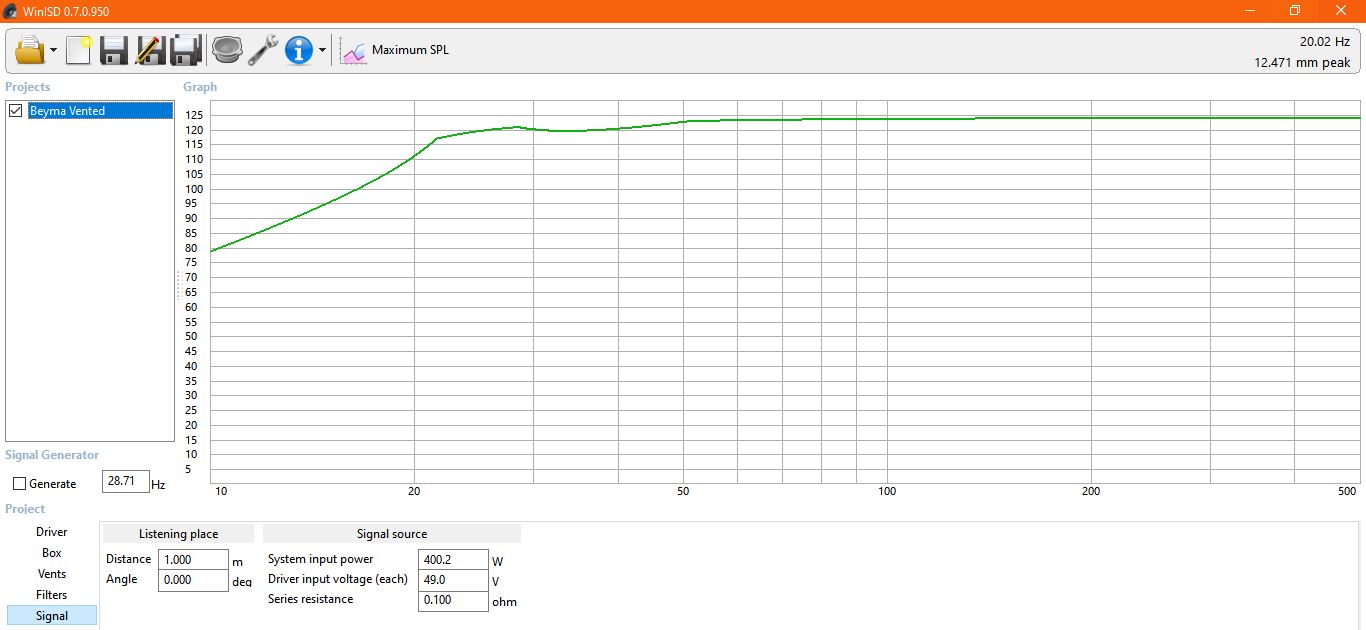Screen dimensions: 1366x630
Task: Create a new project
Action: click(79, 50)
